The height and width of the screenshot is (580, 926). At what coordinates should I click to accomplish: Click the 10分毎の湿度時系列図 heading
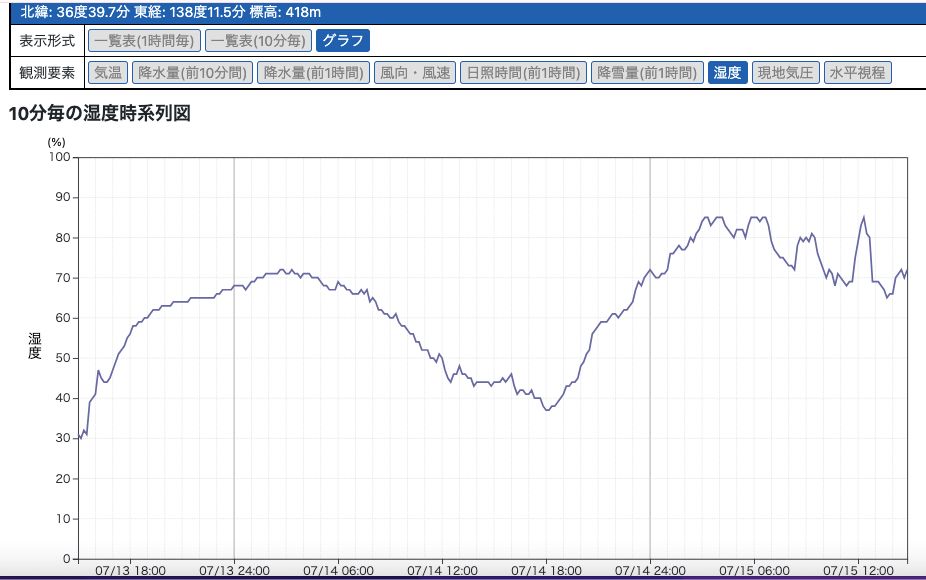click(x=99, y=113)
